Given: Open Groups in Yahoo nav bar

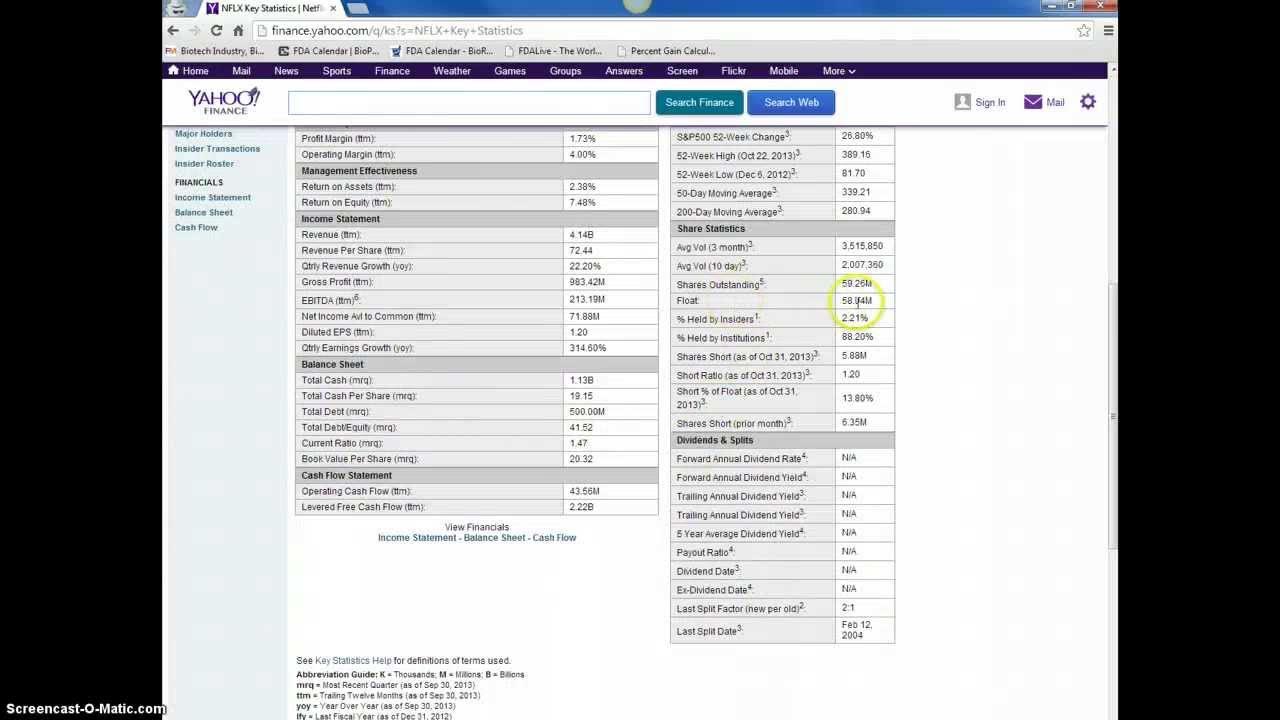Looking at the screenshot, I should (x=565, y=71).
